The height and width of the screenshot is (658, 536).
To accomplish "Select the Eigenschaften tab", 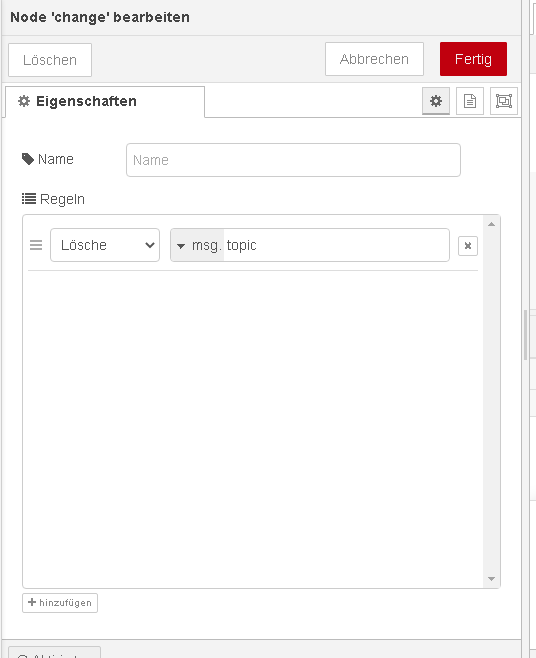I will [x=105, y=102].
